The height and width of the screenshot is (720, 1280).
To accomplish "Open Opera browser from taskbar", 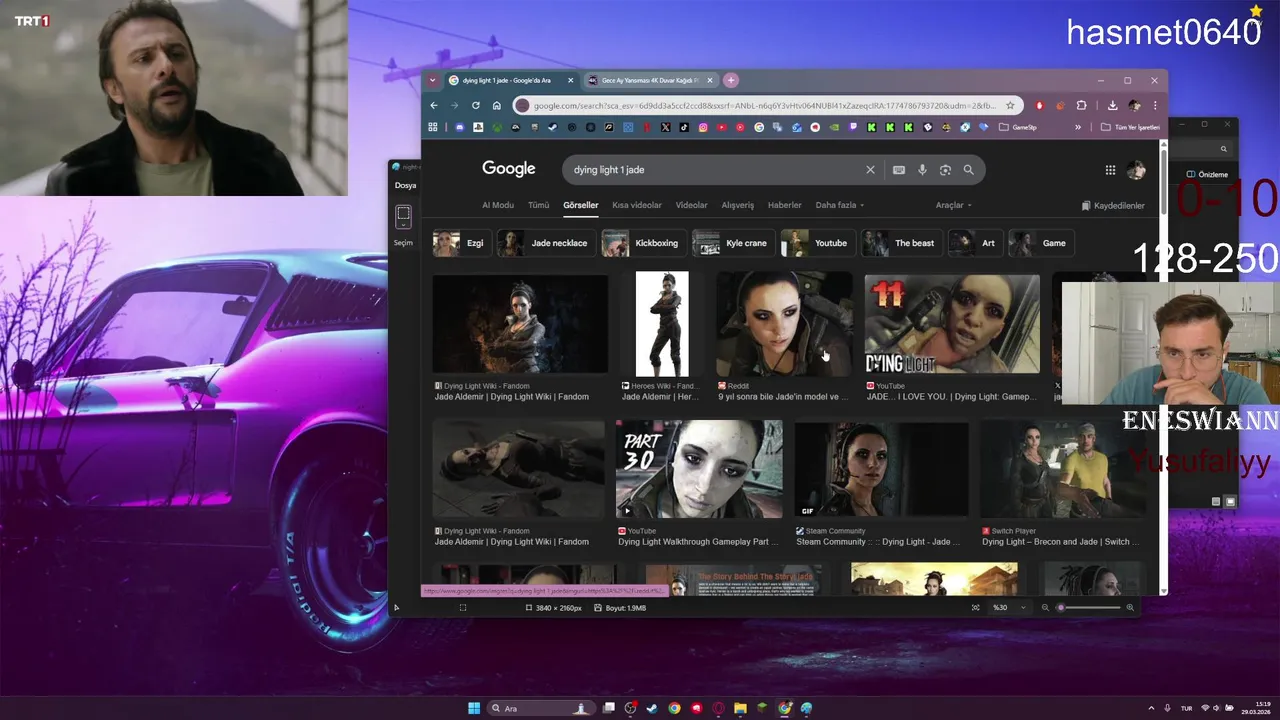I will click(718, 708).
